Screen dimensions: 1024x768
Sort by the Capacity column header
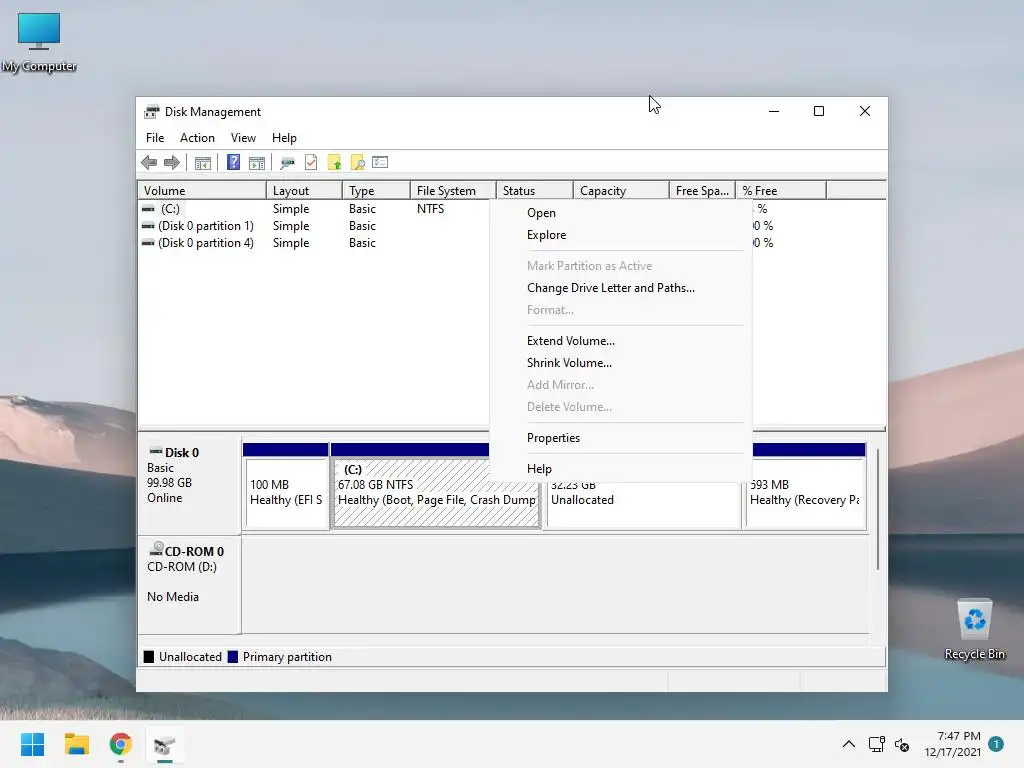pyautogui.click(x=621, y=191)
